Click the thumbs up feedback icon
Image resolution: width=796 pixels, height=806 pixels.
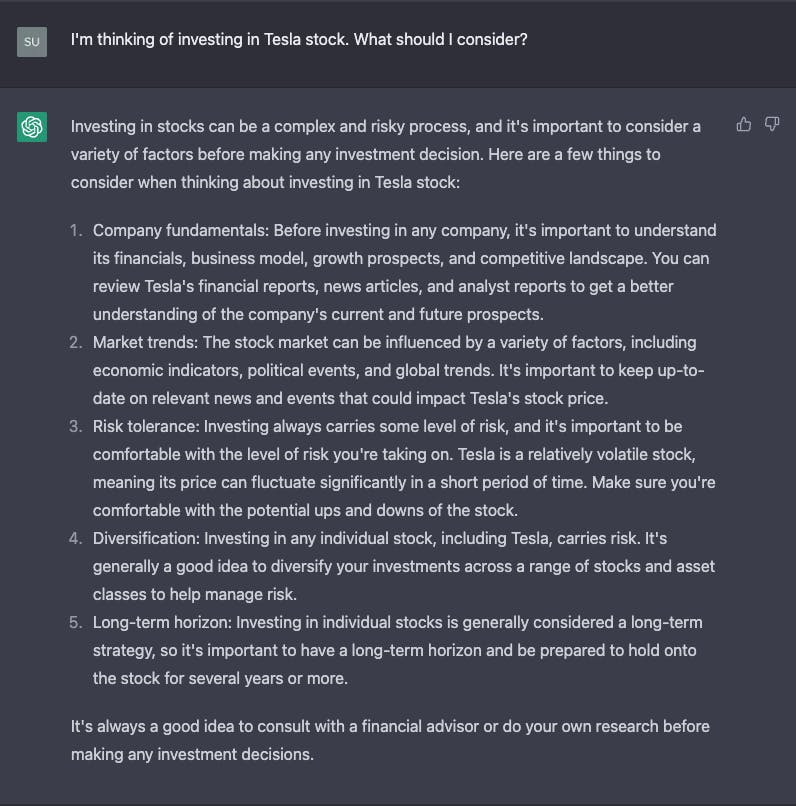point(744,124)
